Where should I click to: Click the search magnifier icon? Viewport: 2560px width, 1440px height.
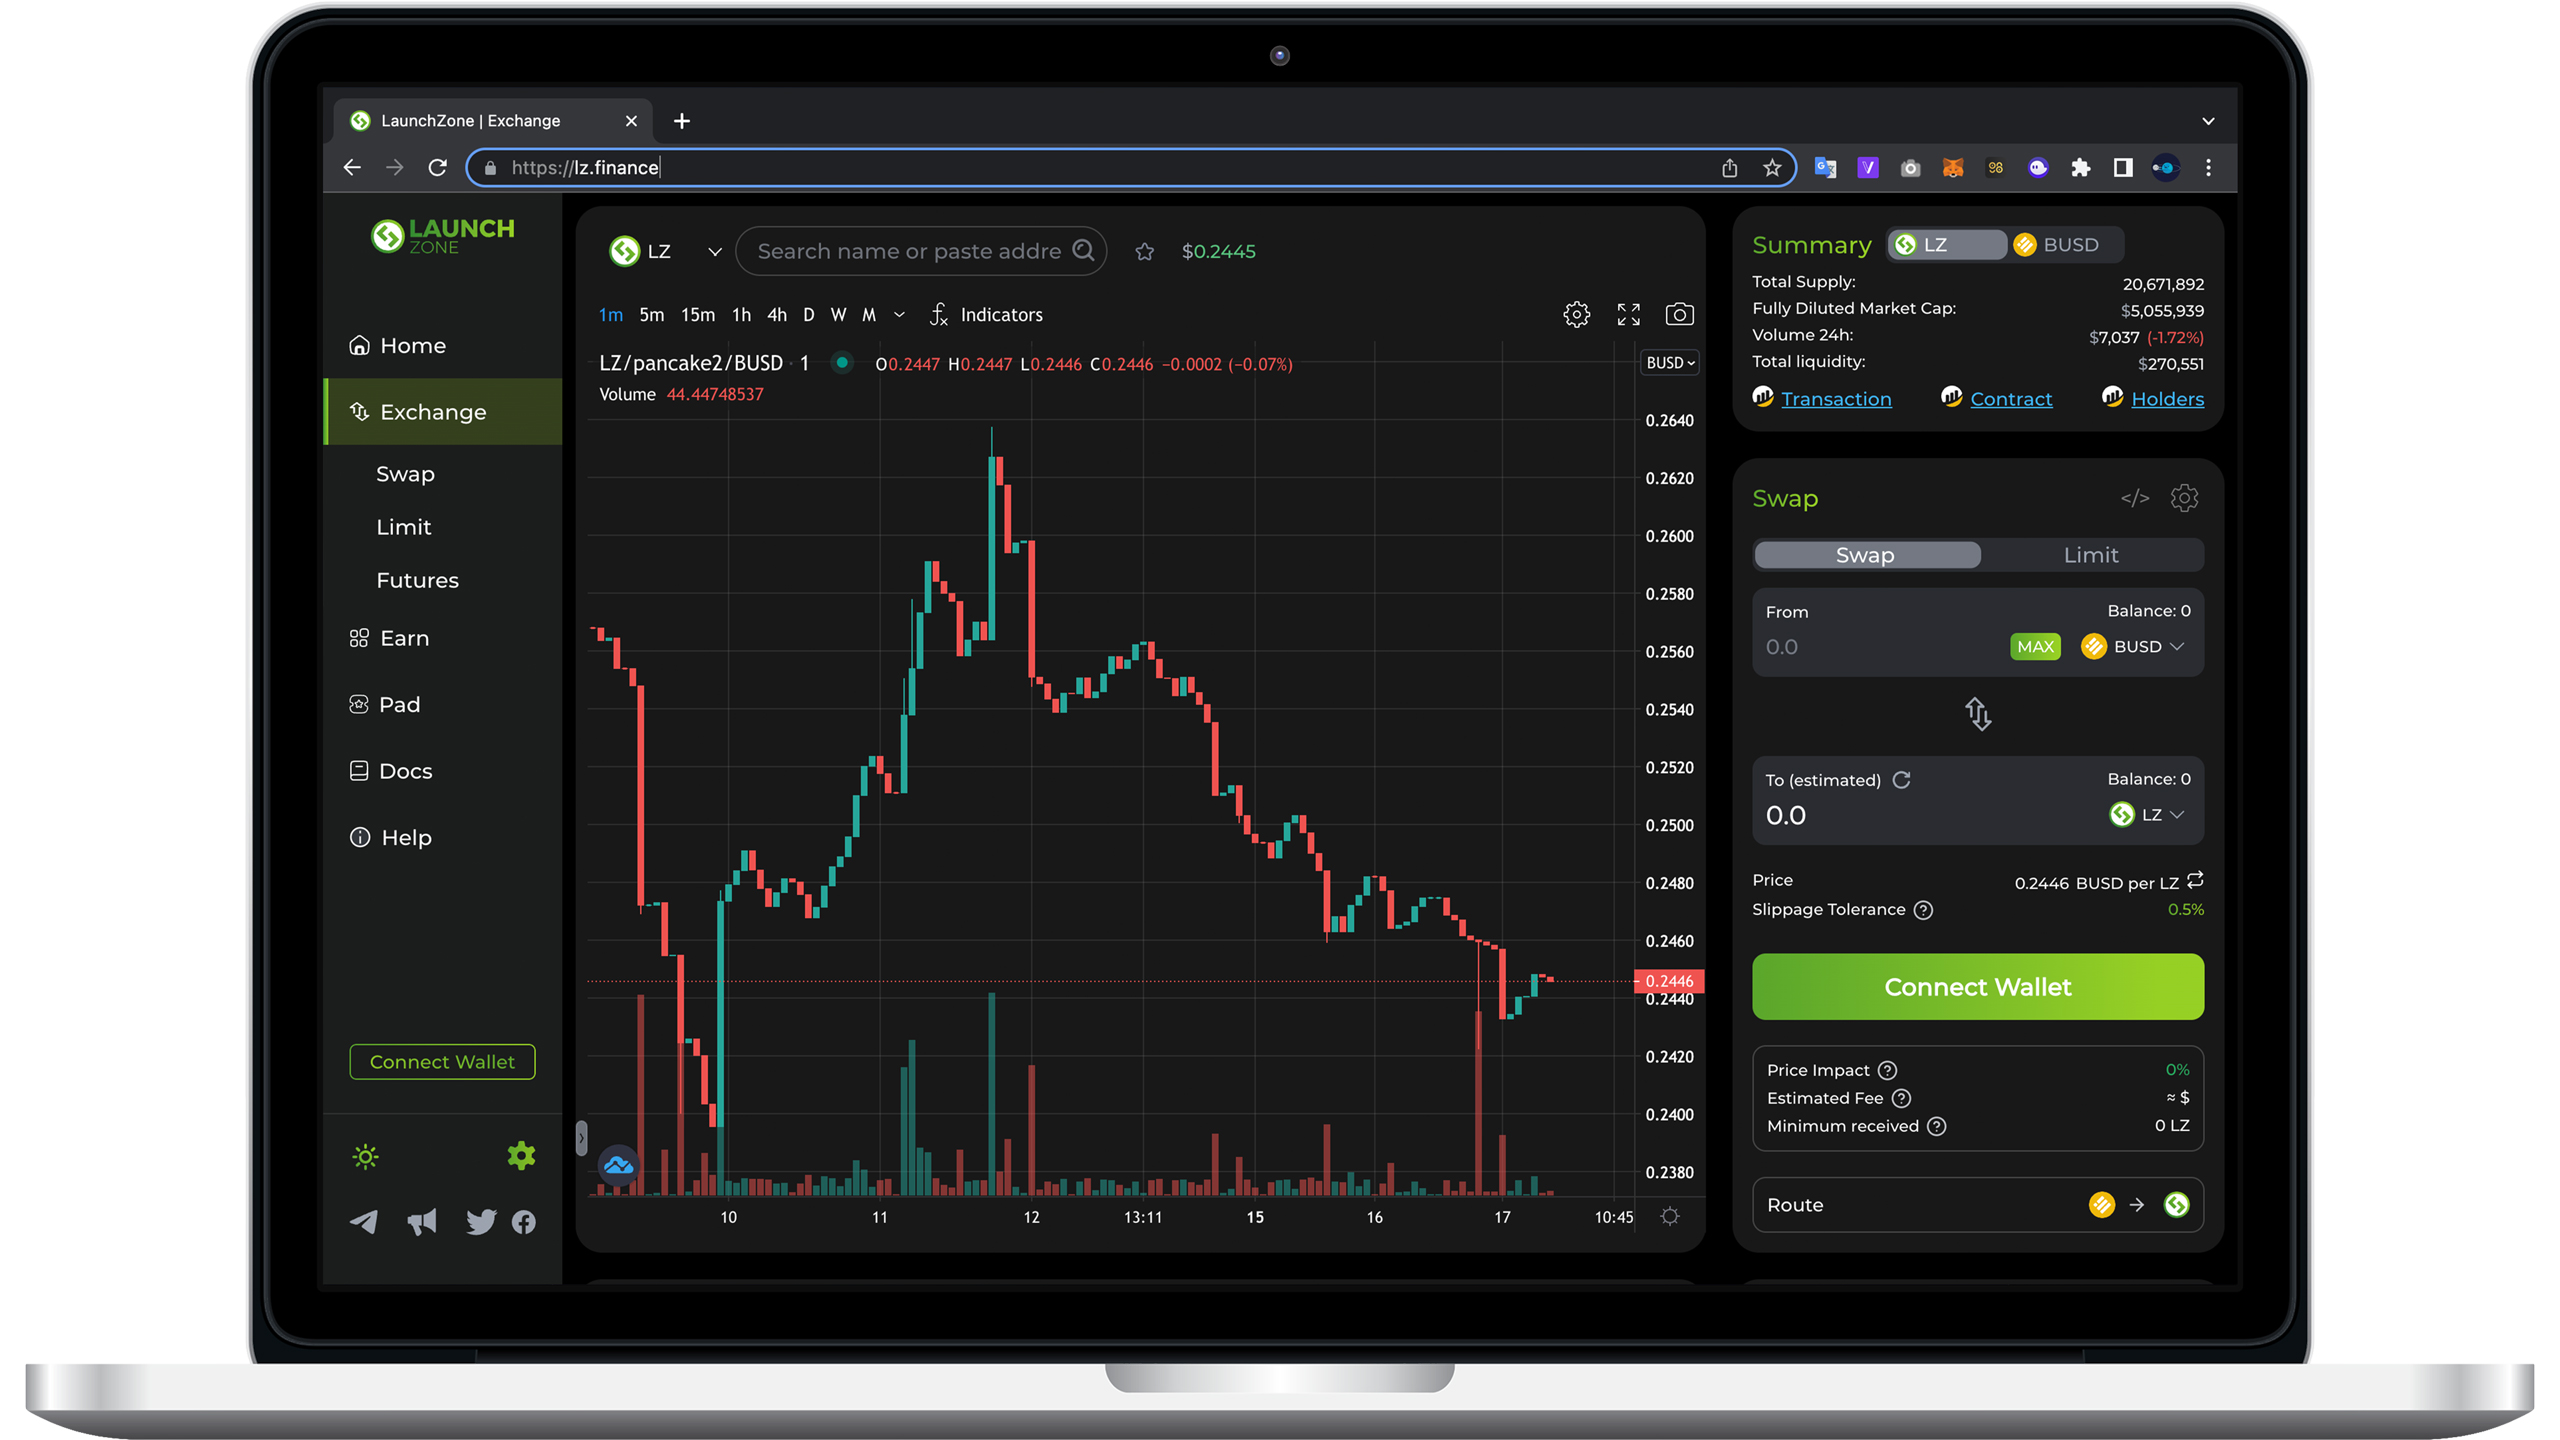pyautogui.click(x=1083, y=250)
